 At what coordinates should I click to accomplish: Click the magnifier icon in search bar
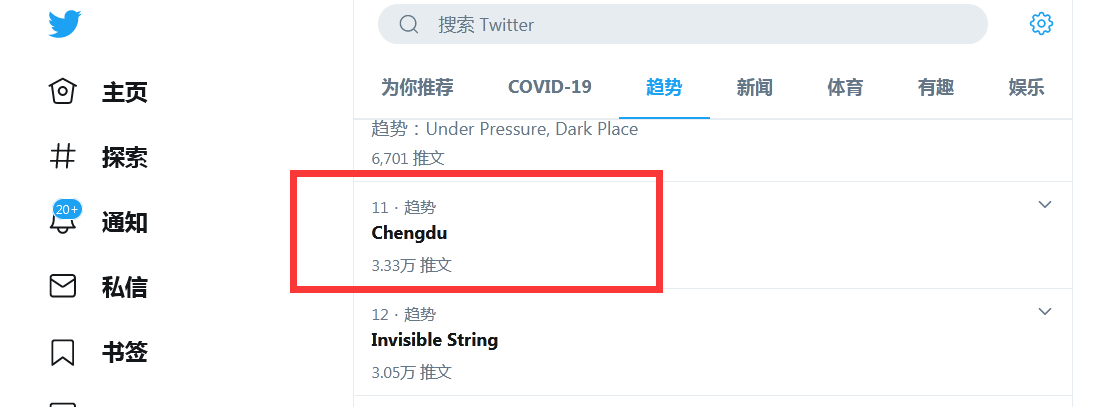pyautogui.click(x=409, y=25)
